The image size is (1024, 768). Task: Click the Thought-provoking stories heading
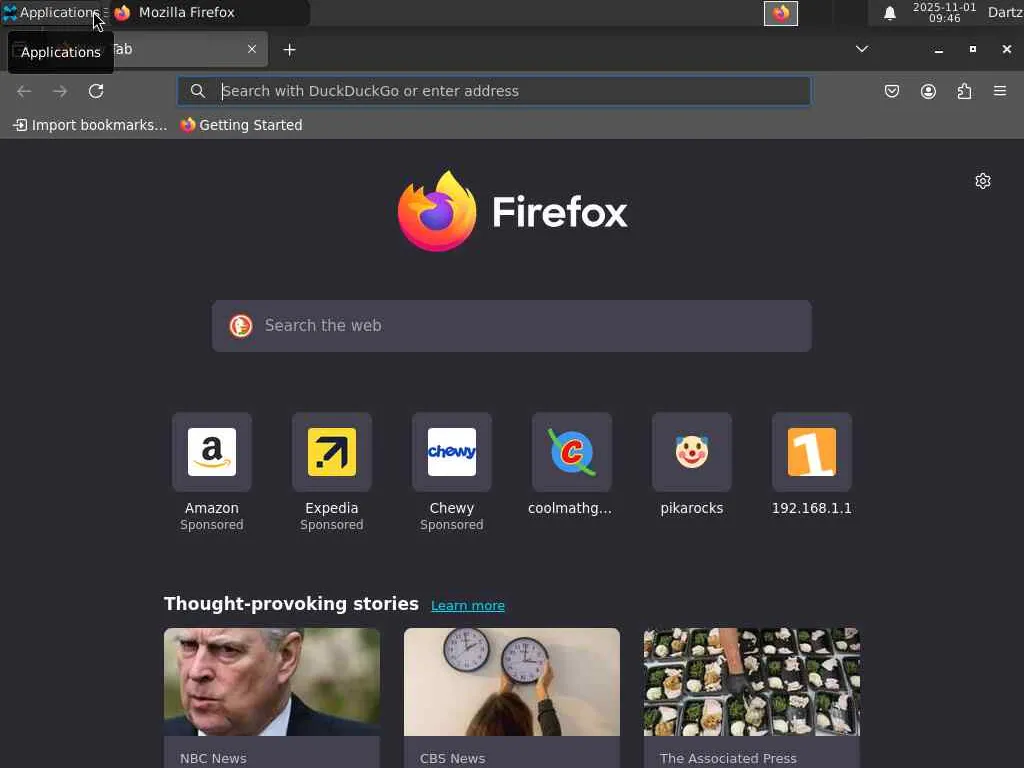pos(291,603)
